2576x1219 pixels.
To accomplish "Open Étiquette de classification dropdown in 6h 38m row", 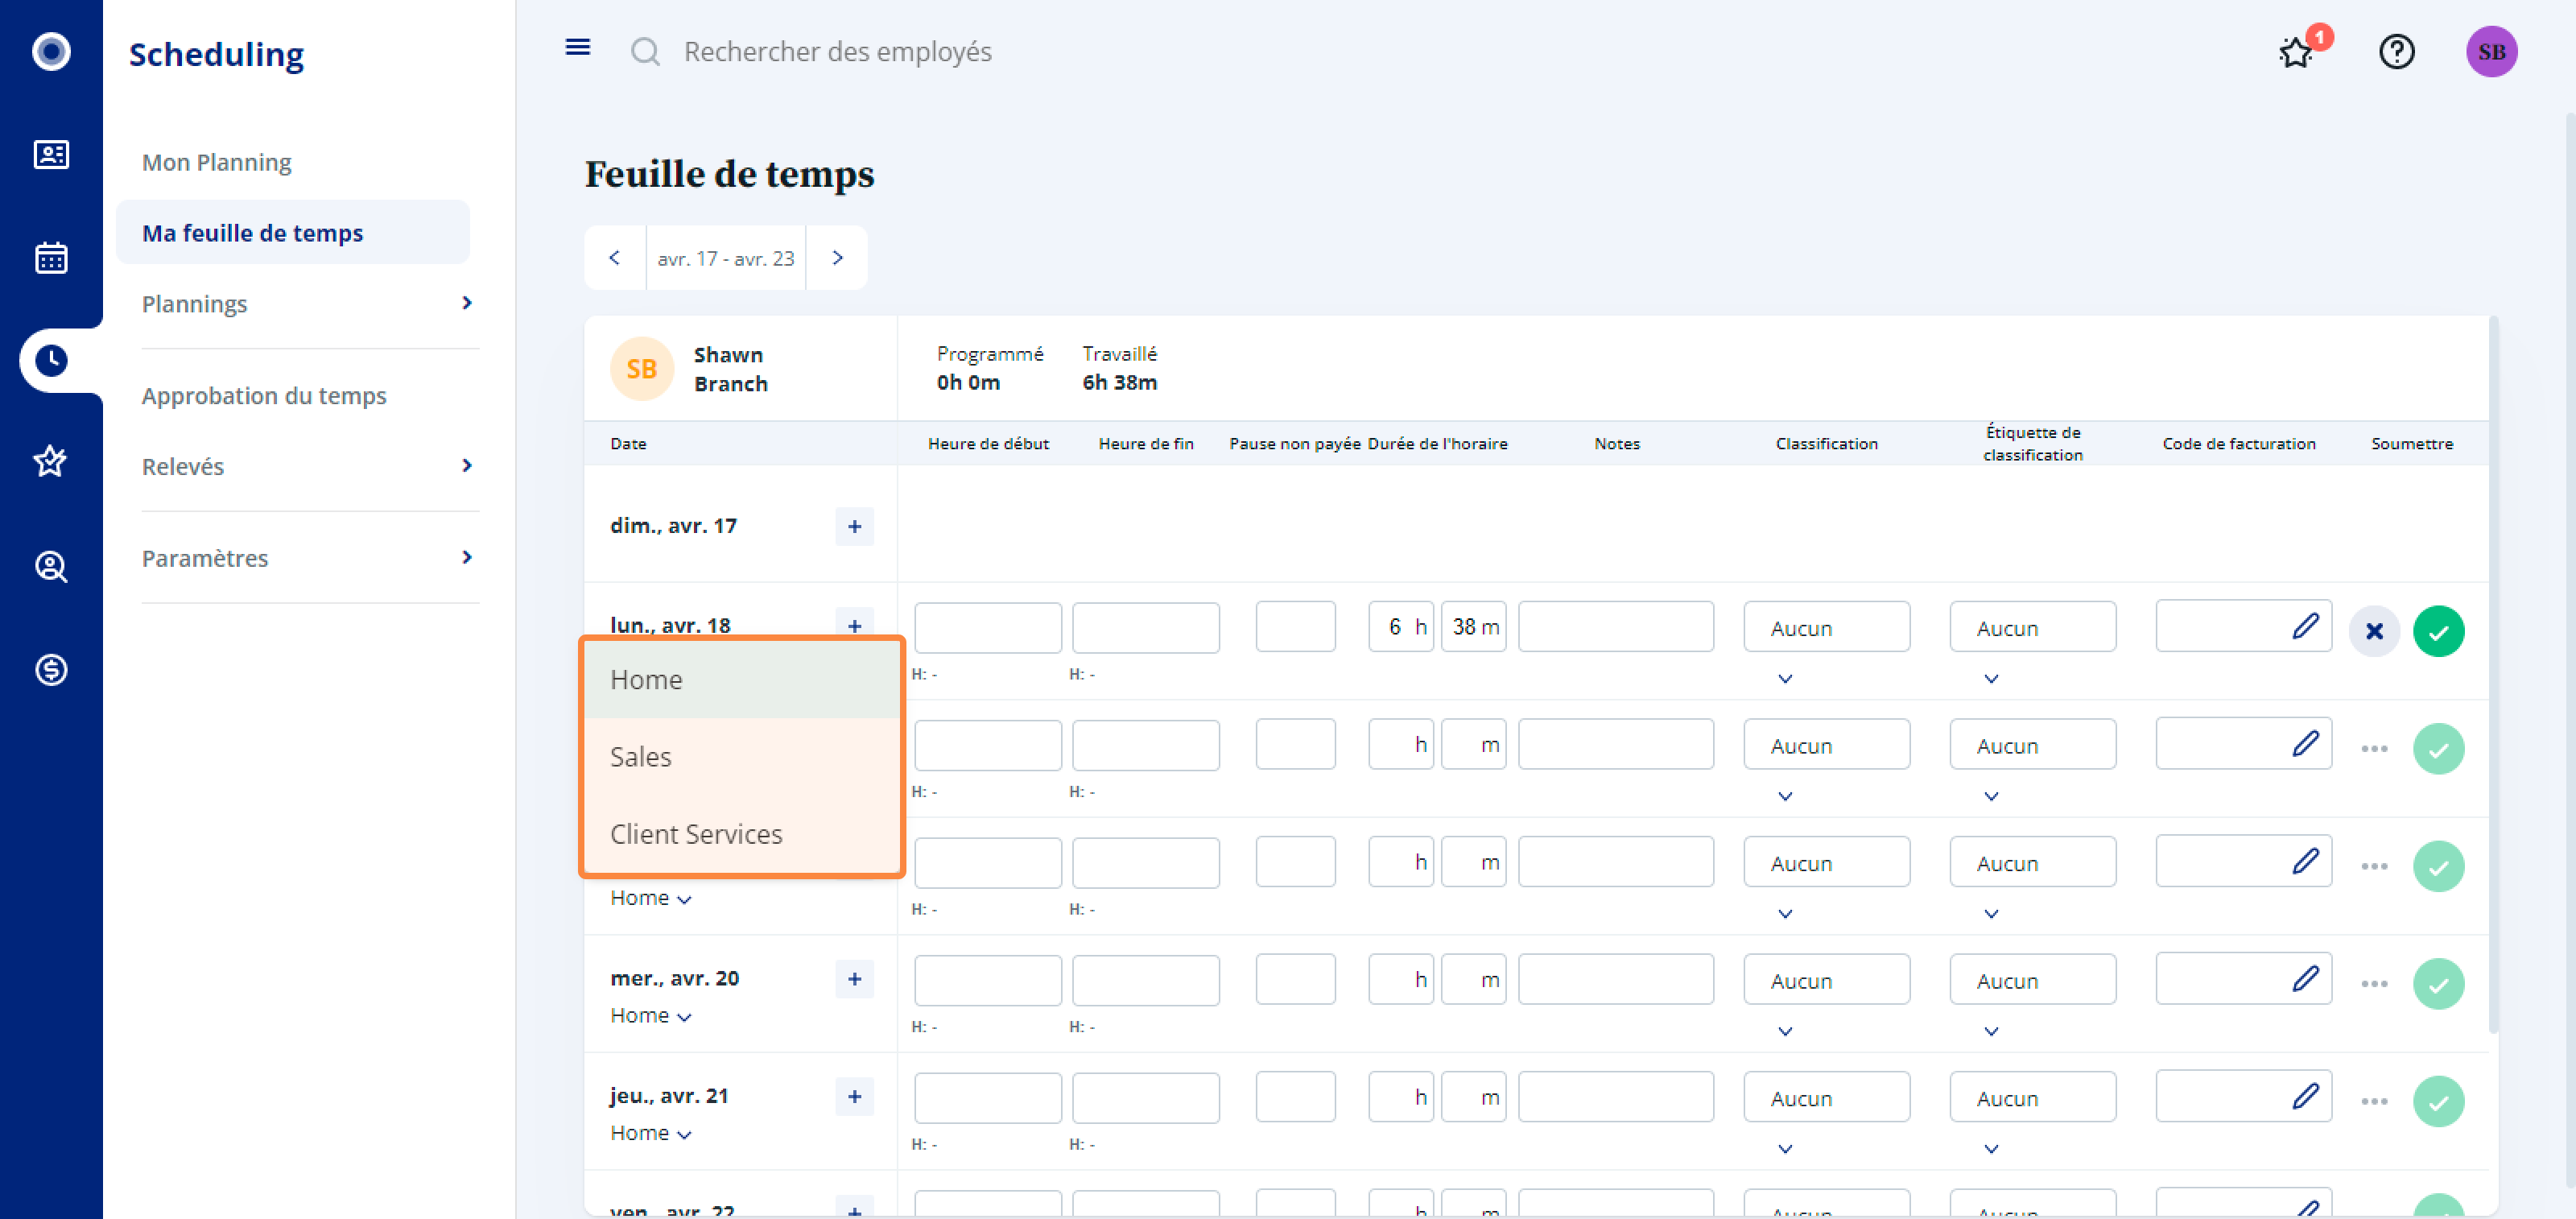I will (x=2032, y=628).
